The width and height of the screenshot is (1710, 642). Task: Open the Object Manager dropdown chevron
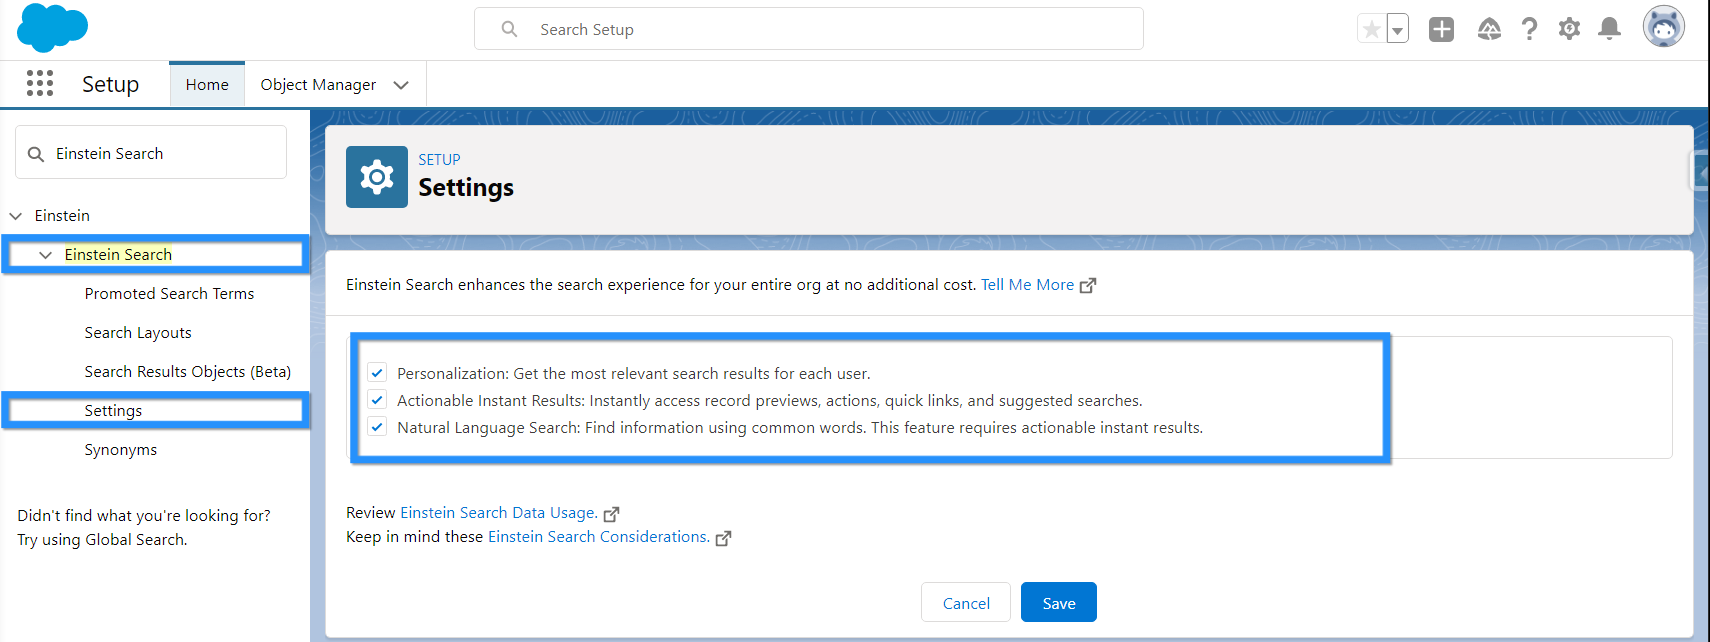[401, 85]
